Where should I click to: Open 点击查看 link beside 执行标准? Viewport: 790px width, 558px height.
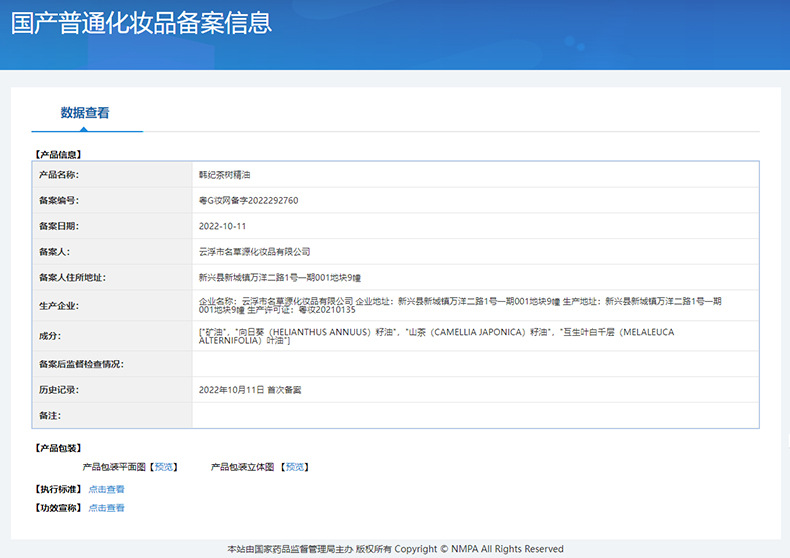tap(106, 489)
